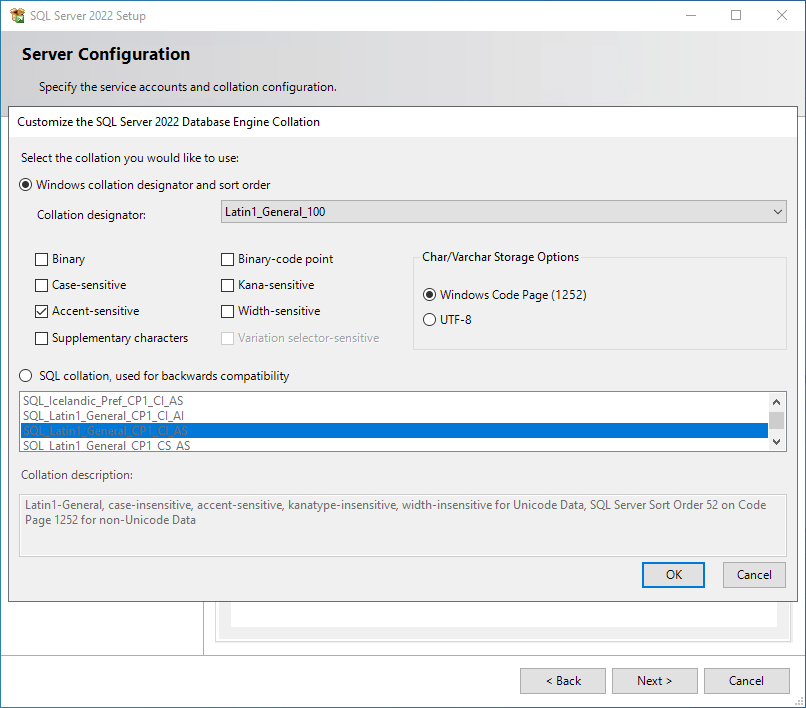Enable the Width-sensitive checkbox
The height and width of the screenshot is (708, 806).
pos(227,311)
